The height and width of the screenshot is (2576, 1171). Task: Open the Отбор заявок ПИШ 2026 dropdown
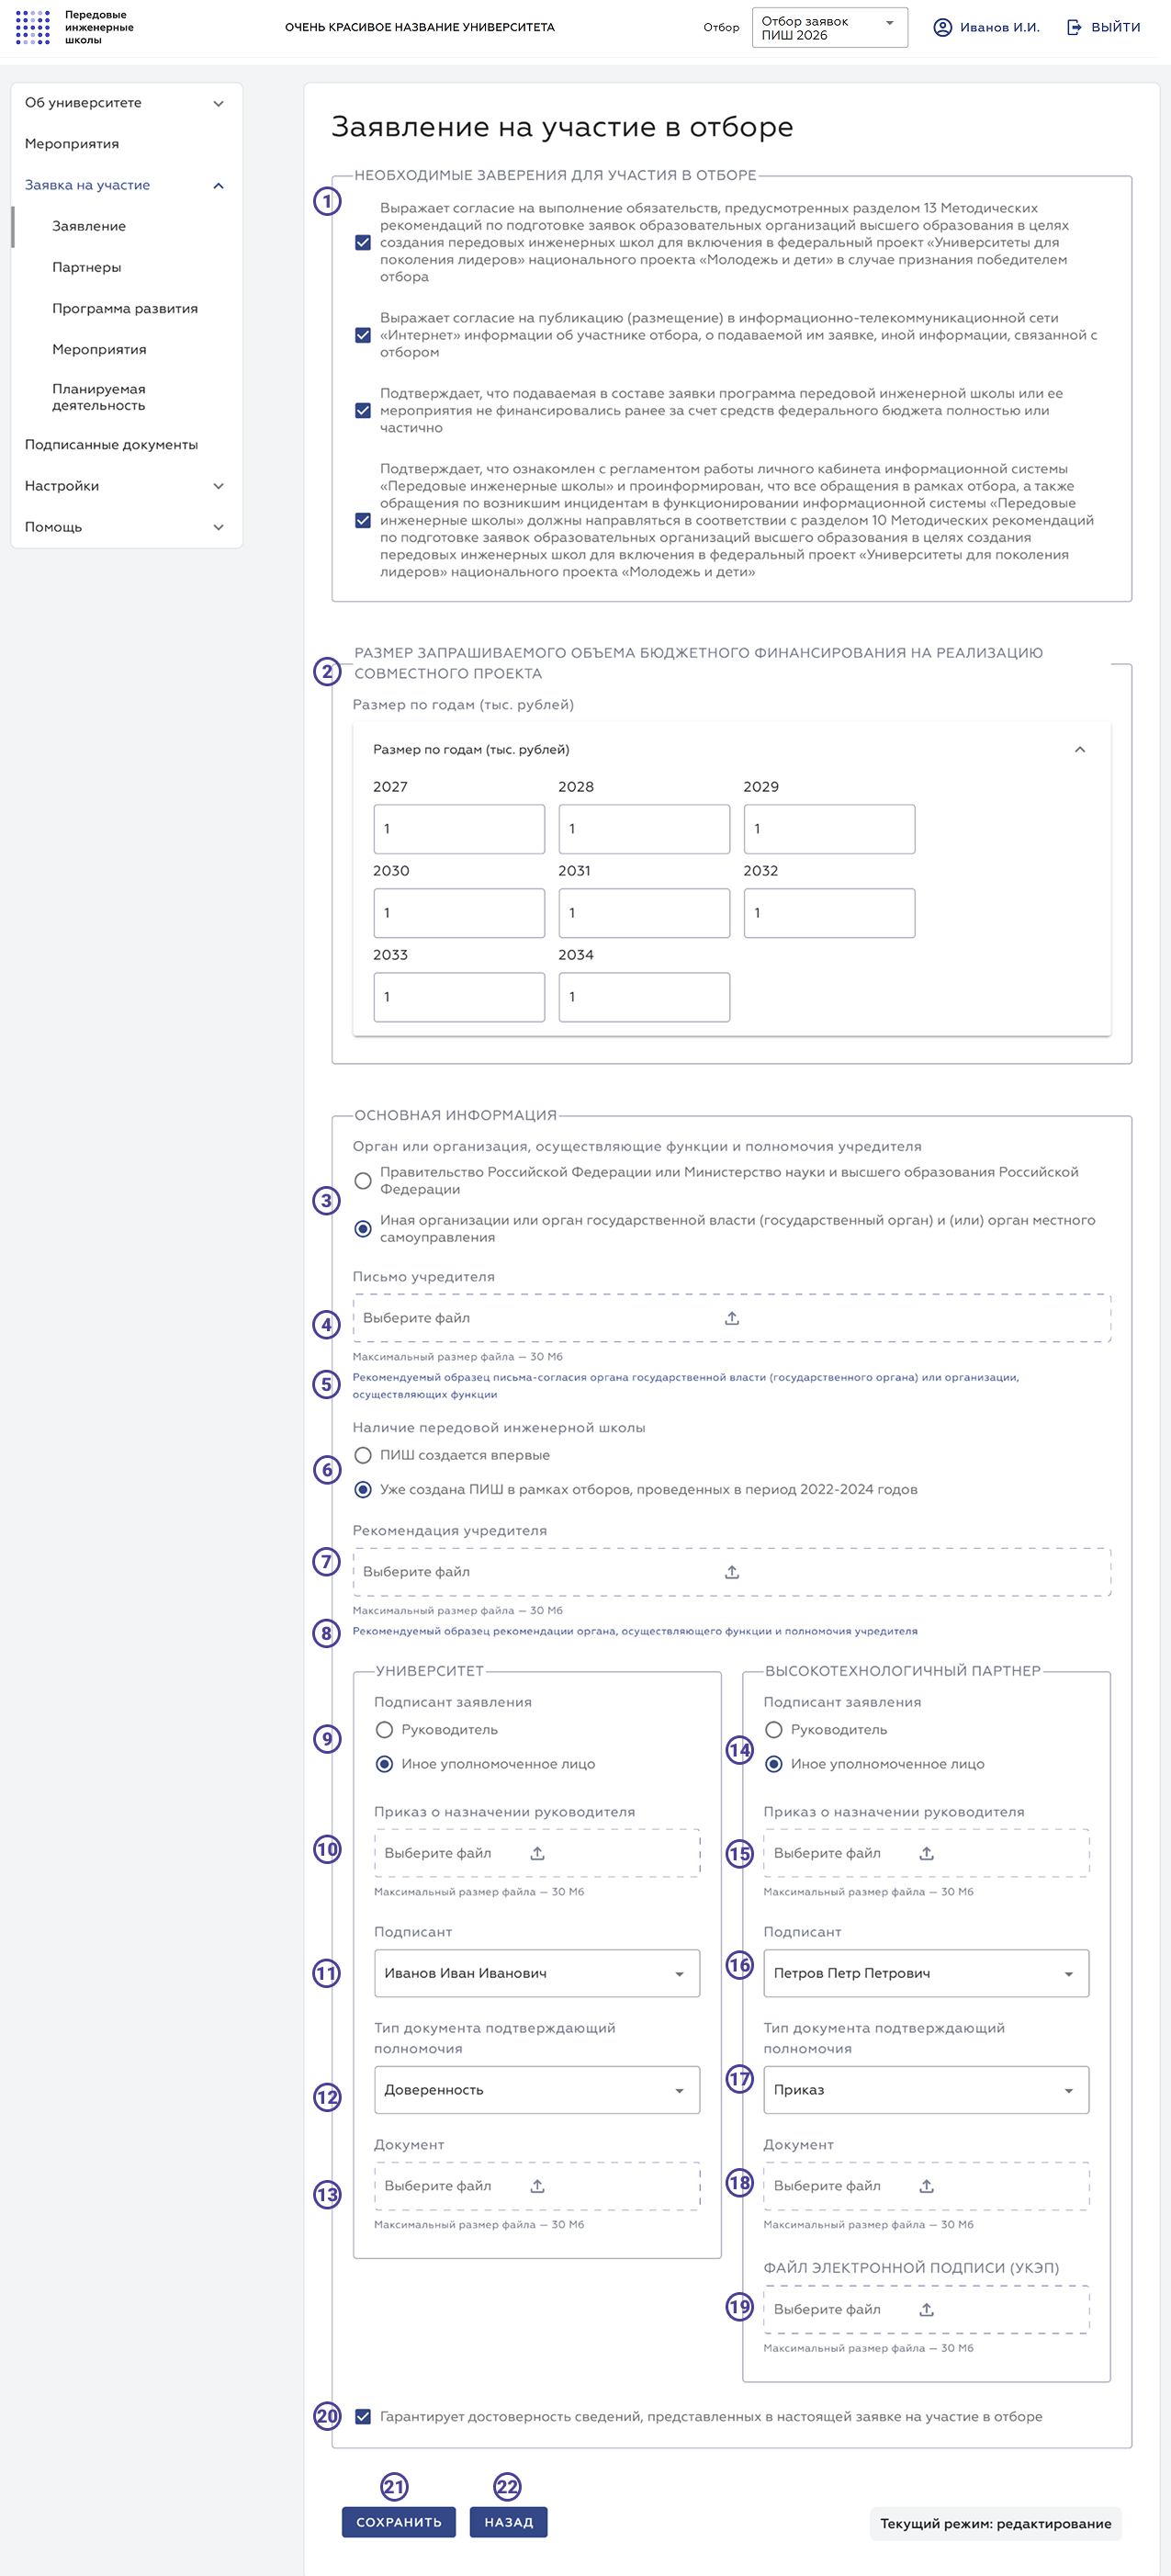(x=830, y=28)
